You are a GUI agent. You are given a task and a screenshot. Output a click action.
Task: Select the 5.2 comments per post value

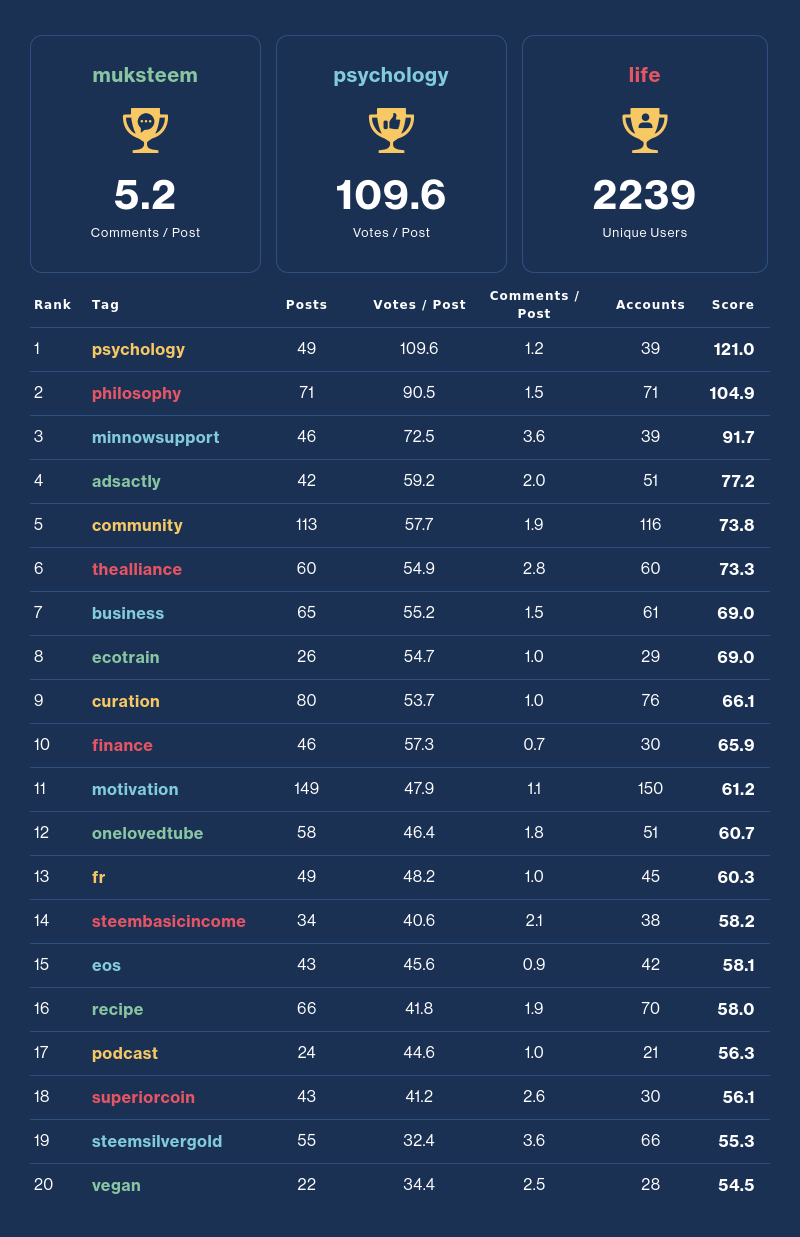[145, 195]
